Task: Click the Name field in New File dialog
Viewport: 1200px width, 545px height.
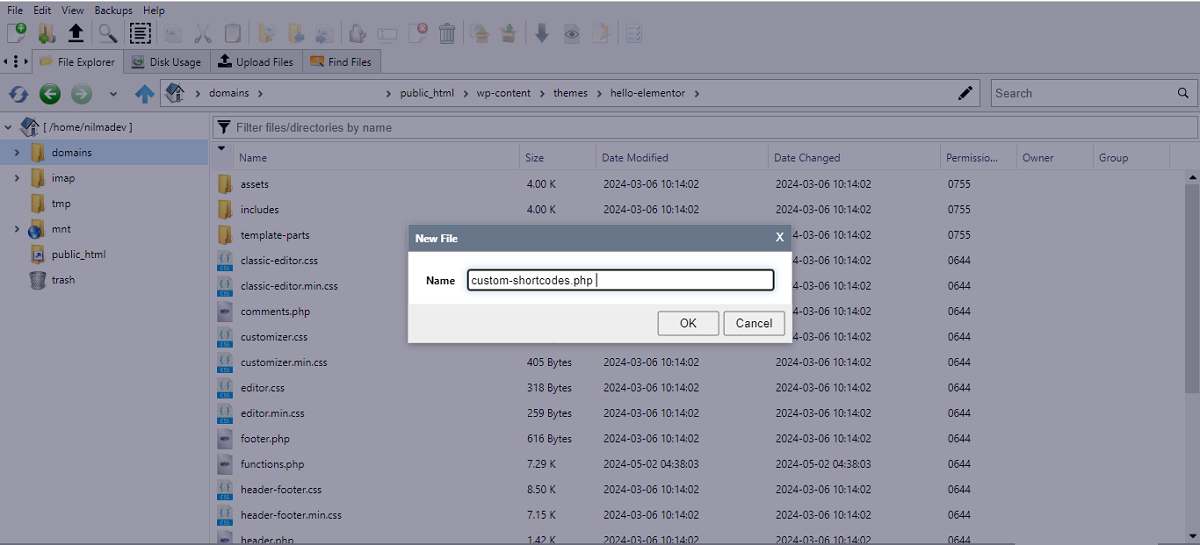Action: click(x=620, y=281)
